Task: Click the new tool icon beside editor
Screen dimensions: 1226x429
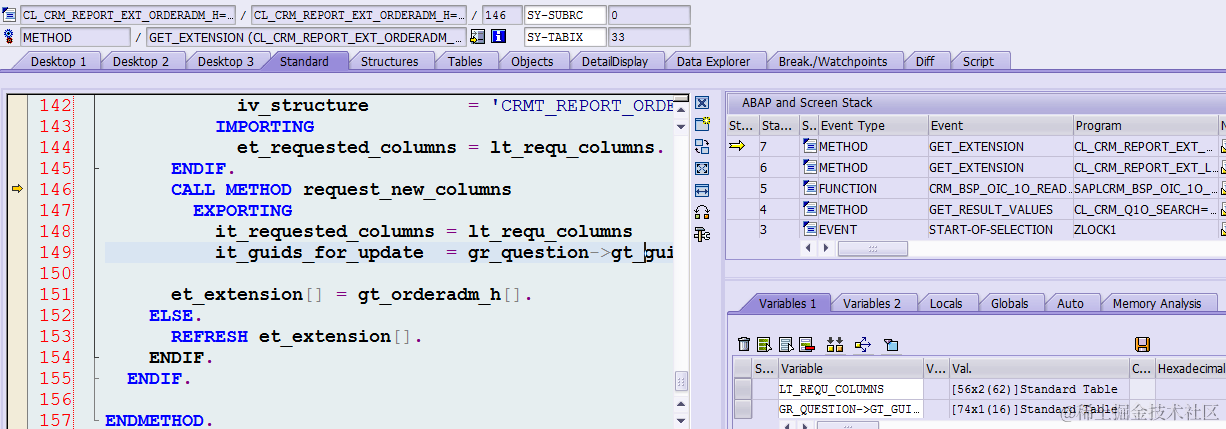Action: (x=702, y=124)
